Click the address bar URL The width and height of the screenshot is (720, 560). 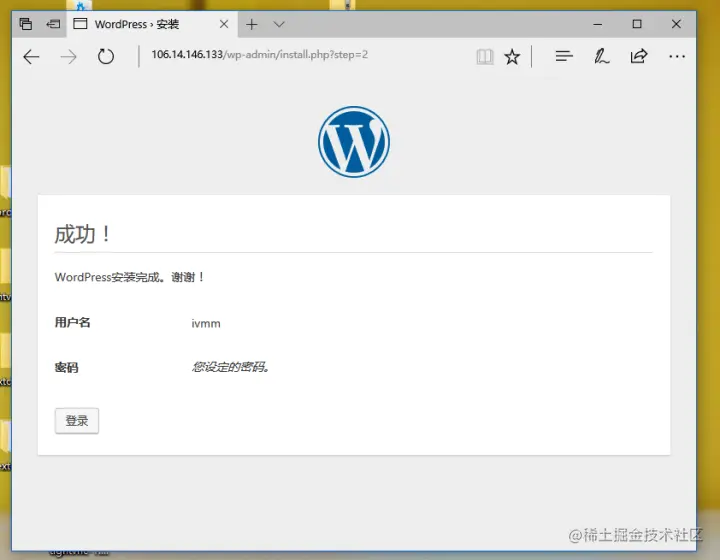click(259, 55)
